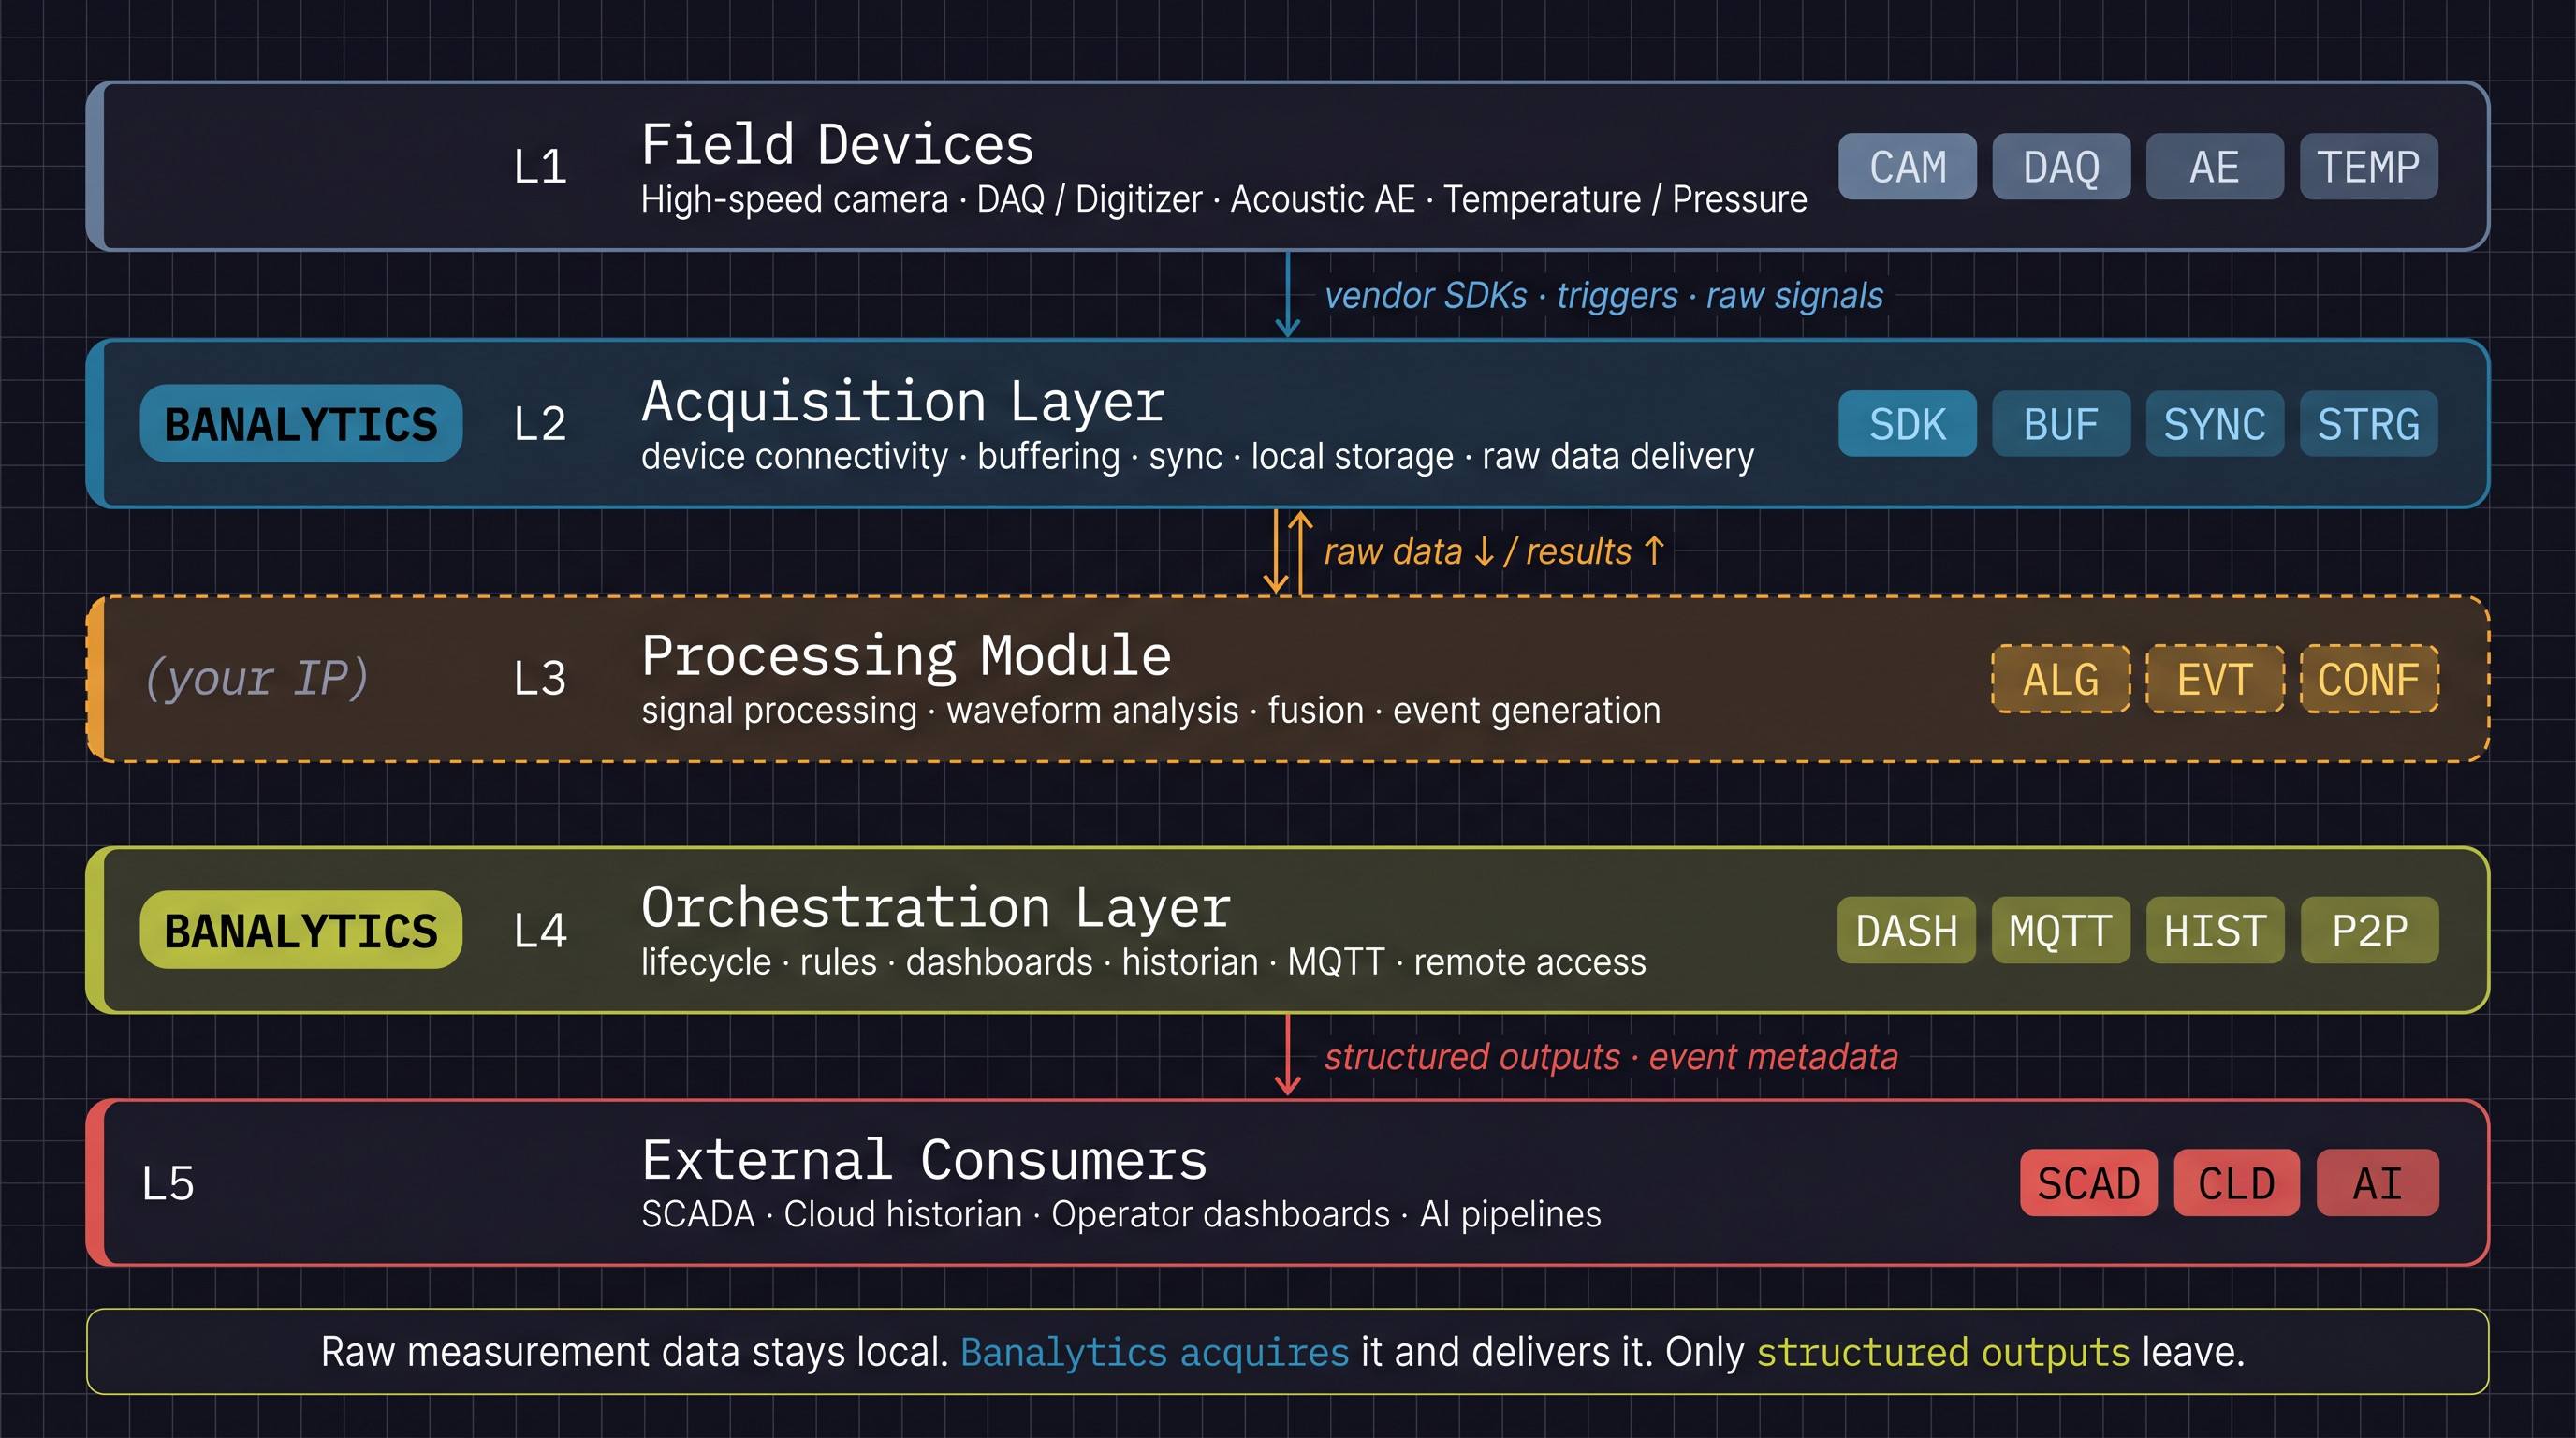Select the P2P chip in L4 row
Image resolution: width=2576 pixels, height=1438 pixels.
2368,930
